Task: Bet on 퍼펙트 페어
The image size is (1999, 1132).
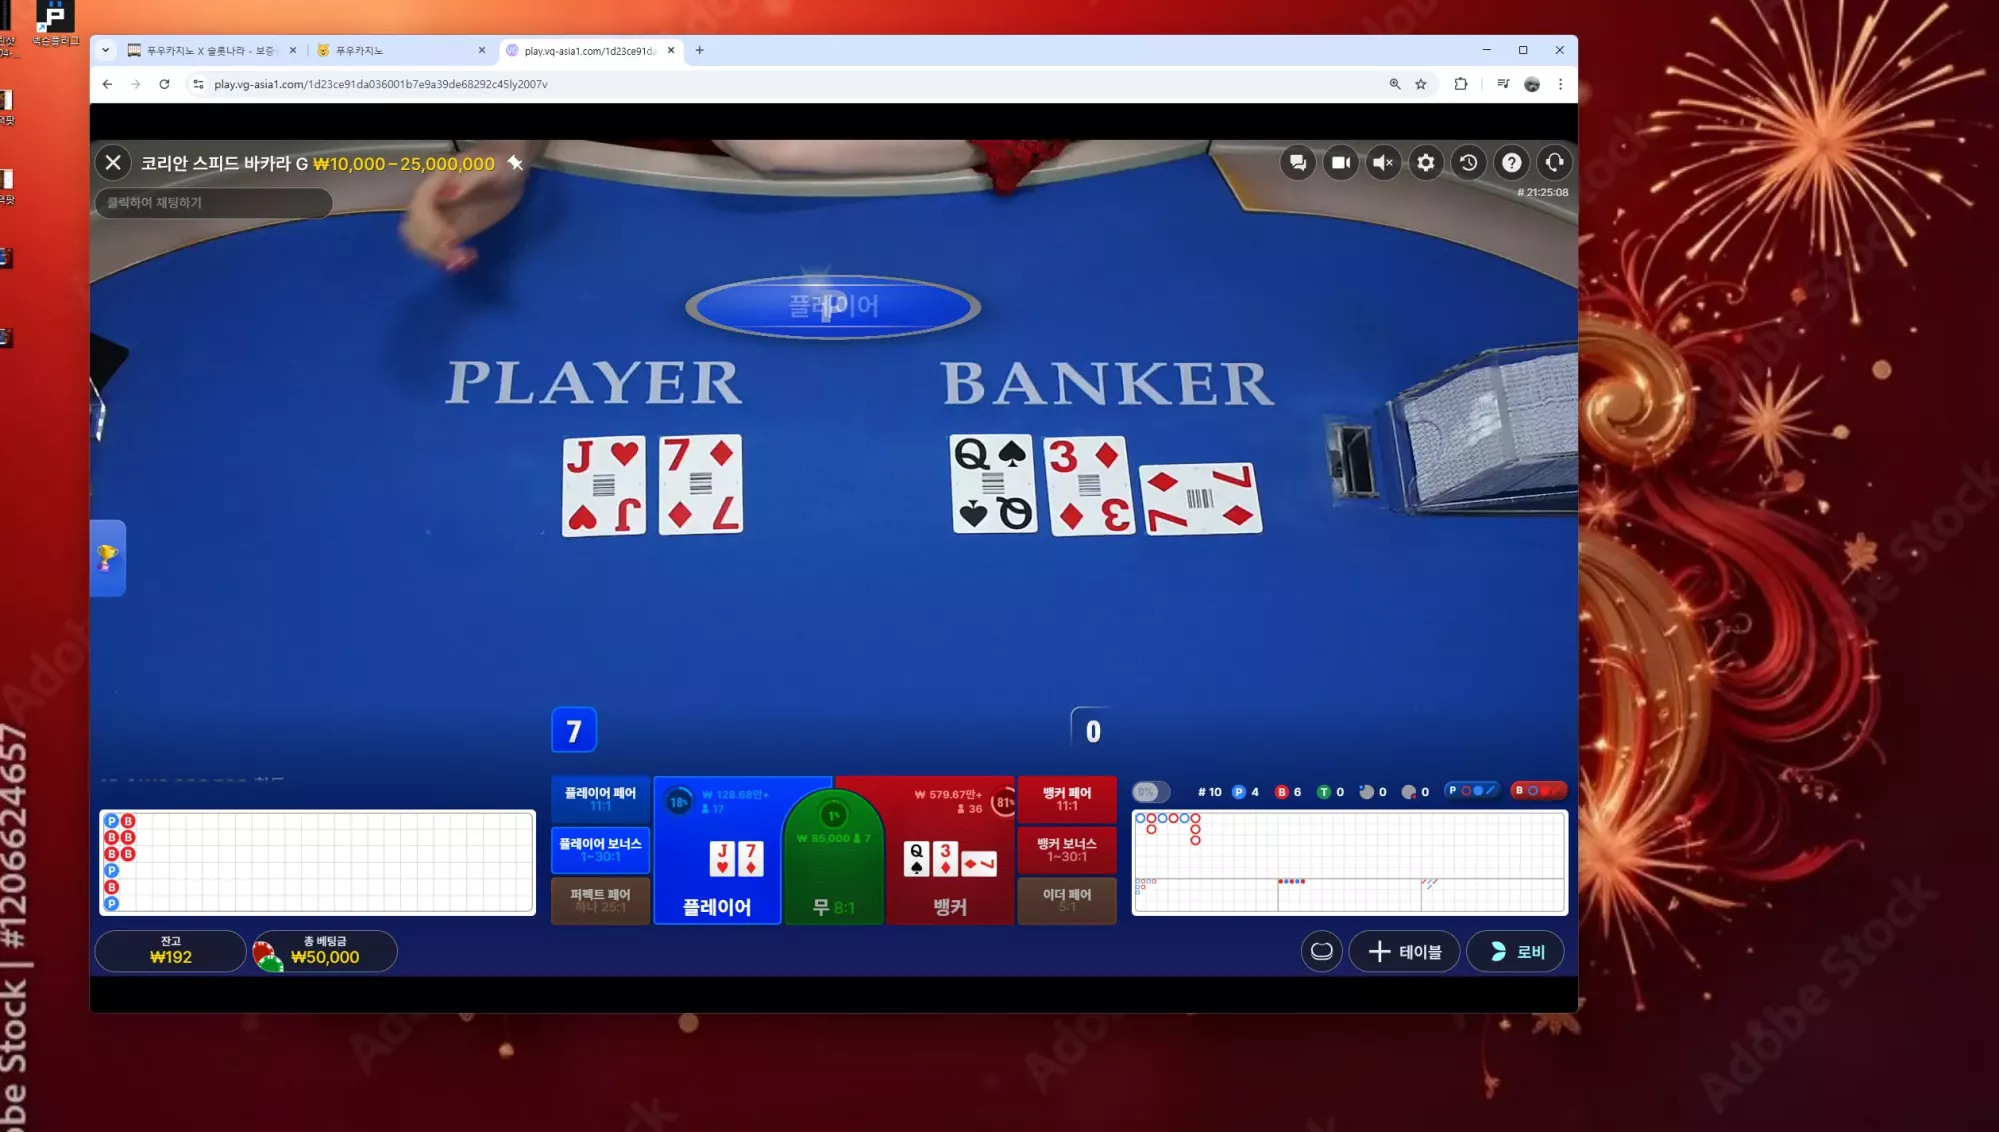Action: [x=600, y=901]
